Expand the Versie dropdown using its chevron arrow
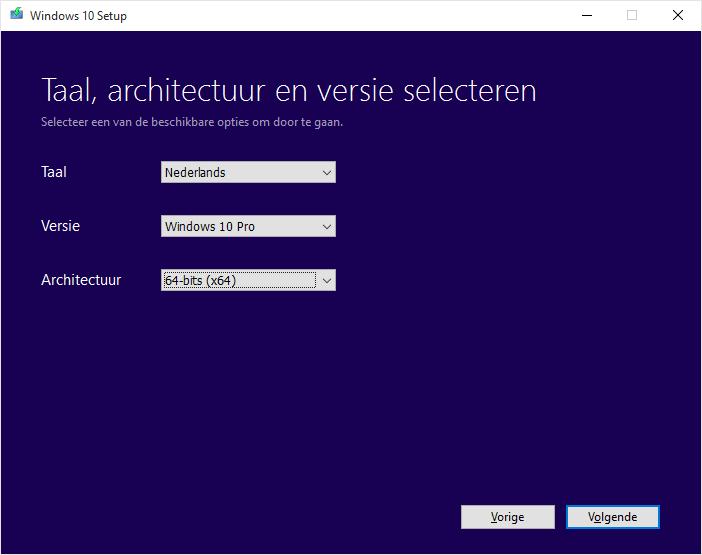702x555 pixels. [327, 227]
